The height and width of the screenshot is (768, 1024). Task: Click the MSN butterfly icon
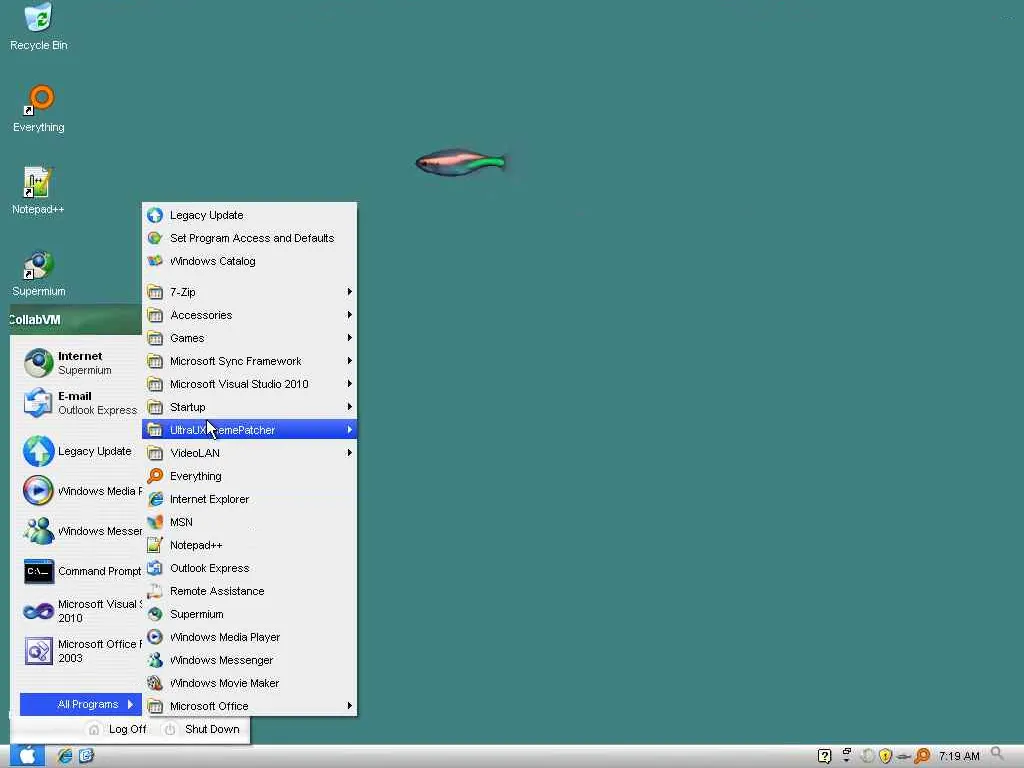click(155, 522)
